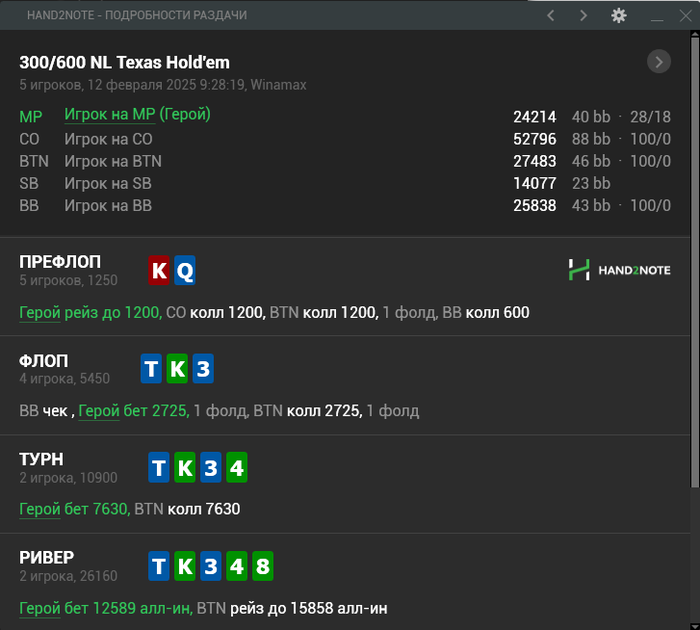Open the Hand2Note logo link

tap(619, 270)
